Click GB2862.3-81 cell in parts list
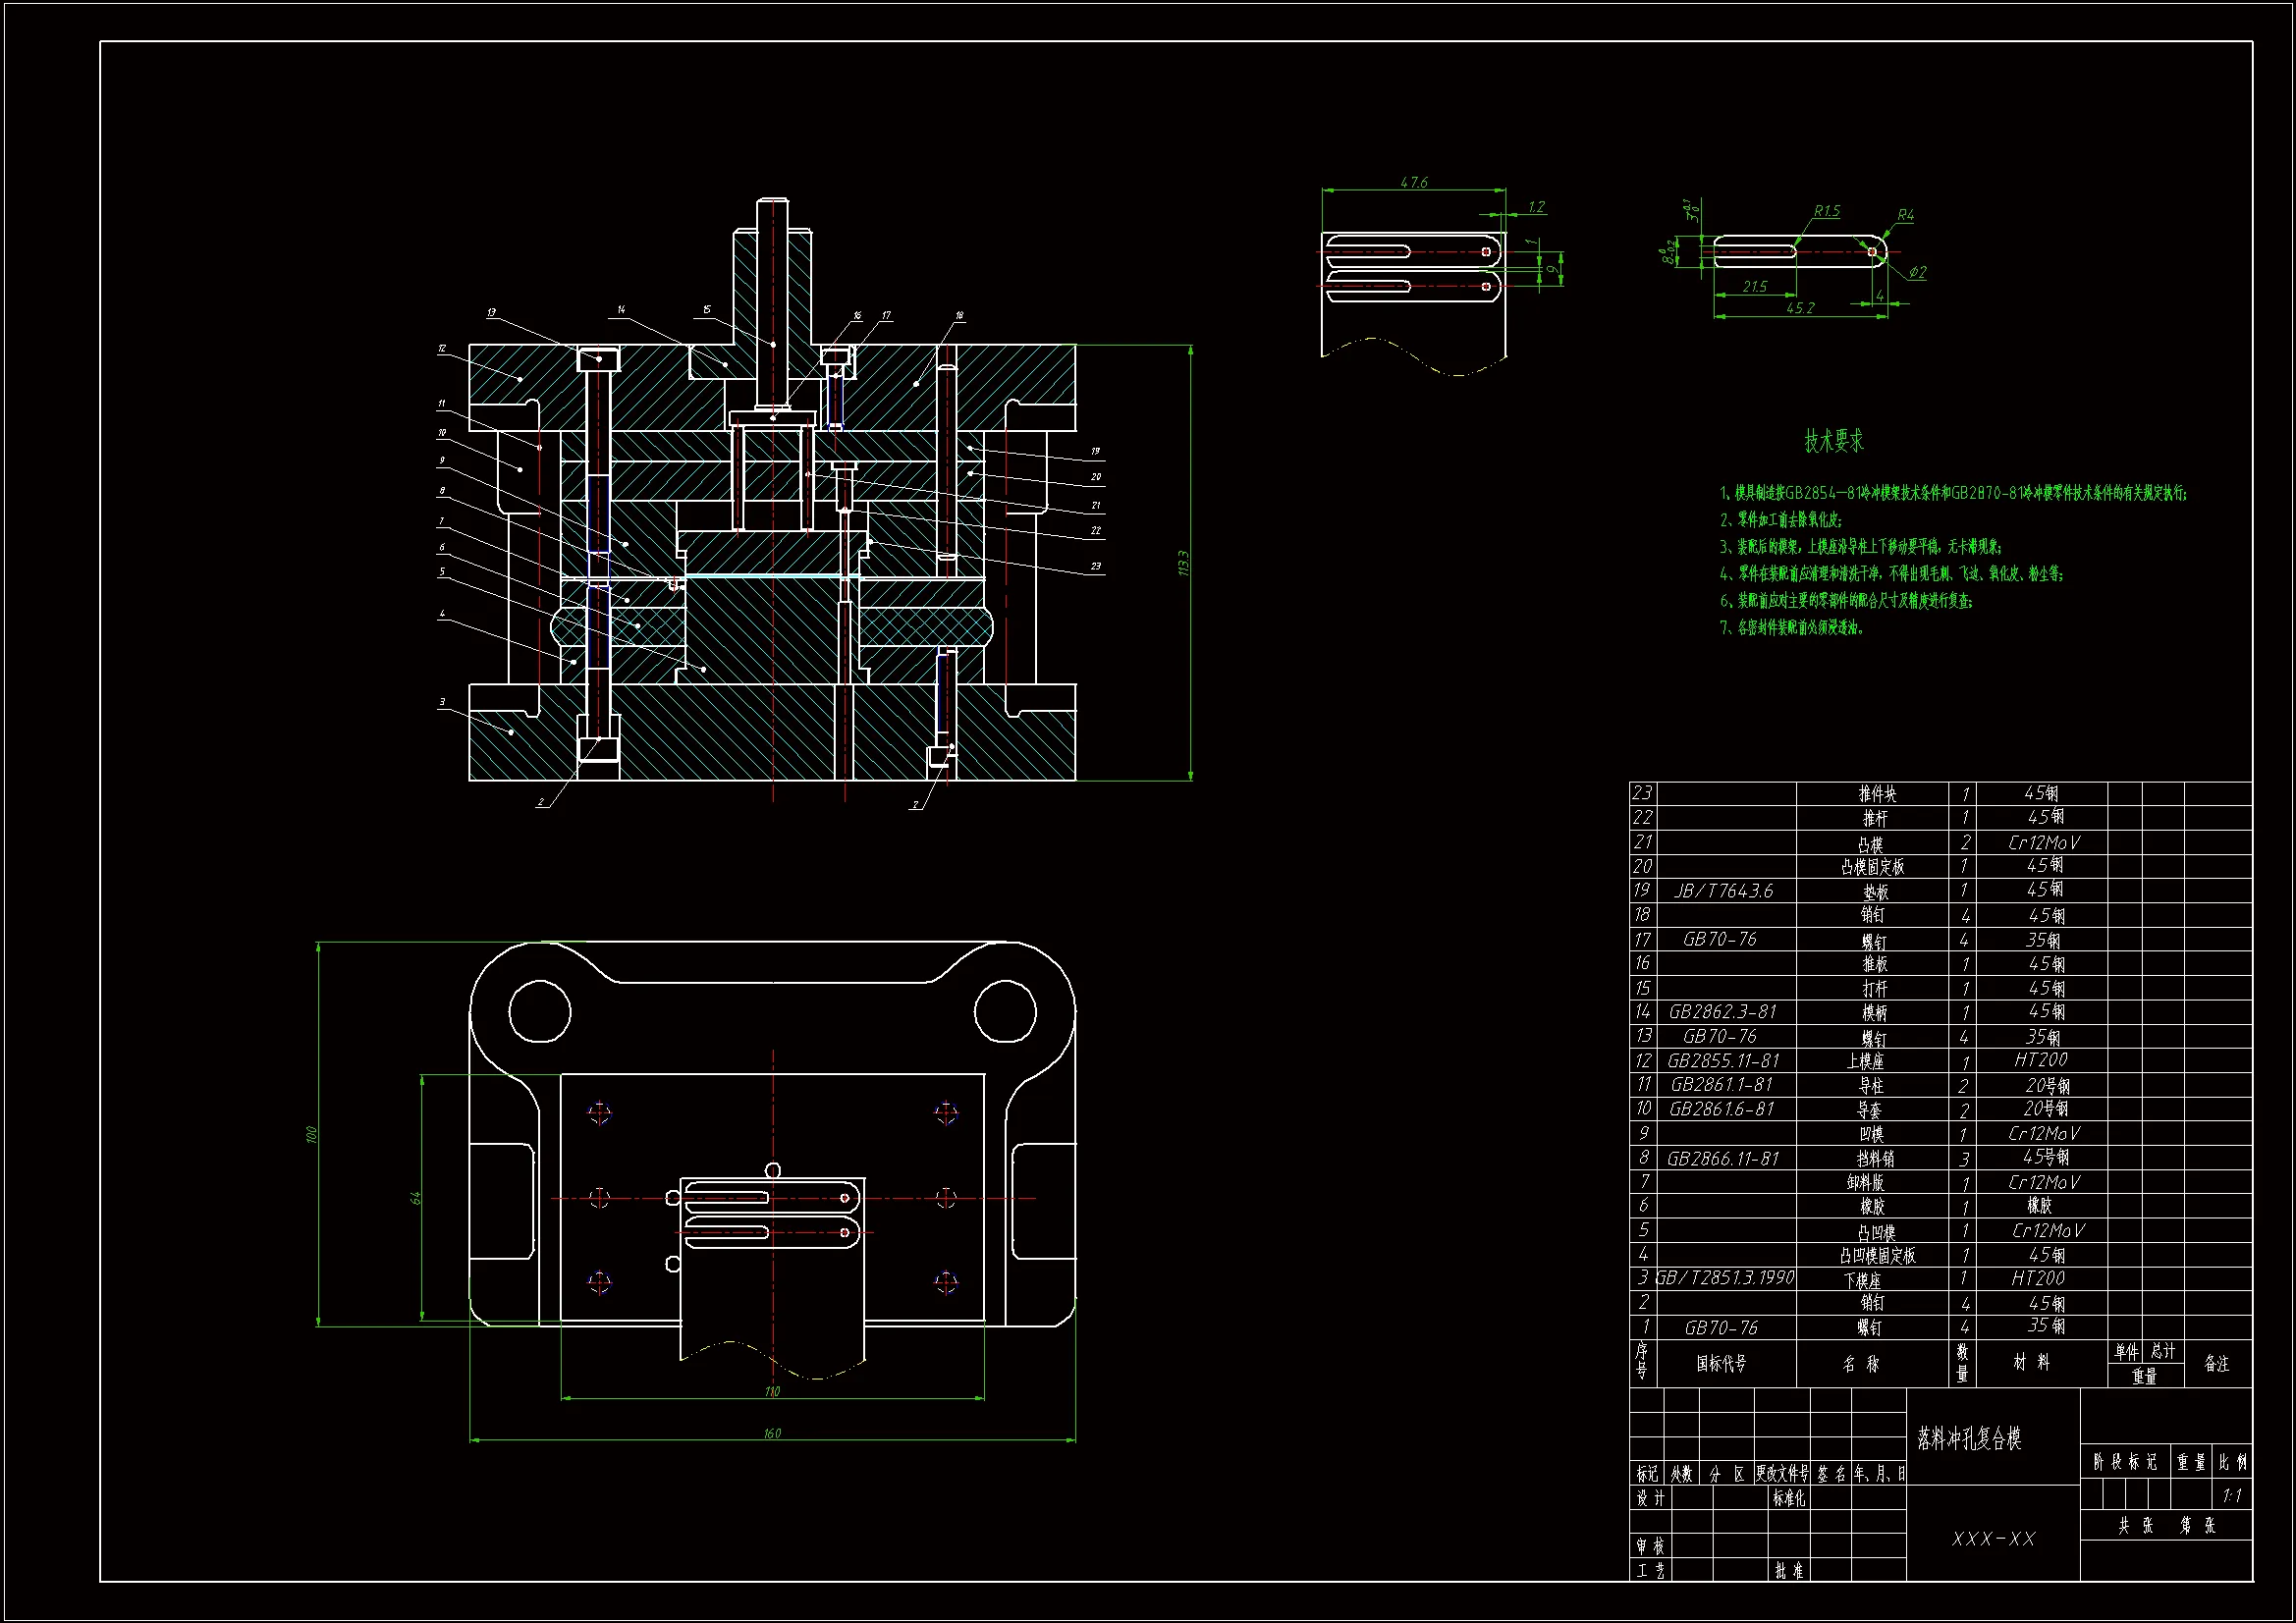Viewport: 2296px width, 1623px height. pyautogui.click(x=1722, y=1012)
